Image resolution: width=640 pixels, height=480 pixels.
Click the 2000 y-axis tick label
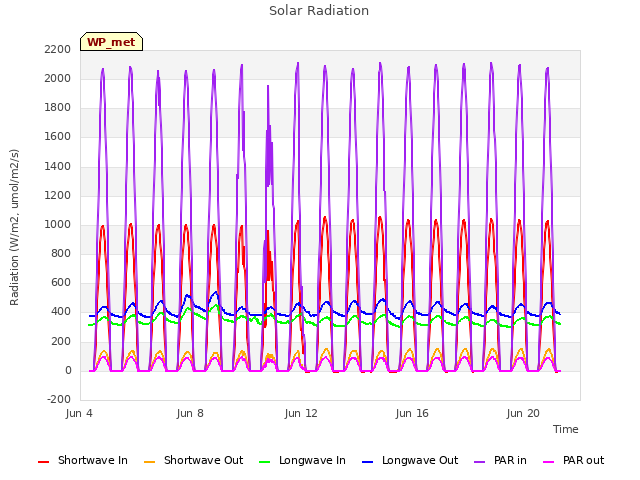(x=58, y=78)
